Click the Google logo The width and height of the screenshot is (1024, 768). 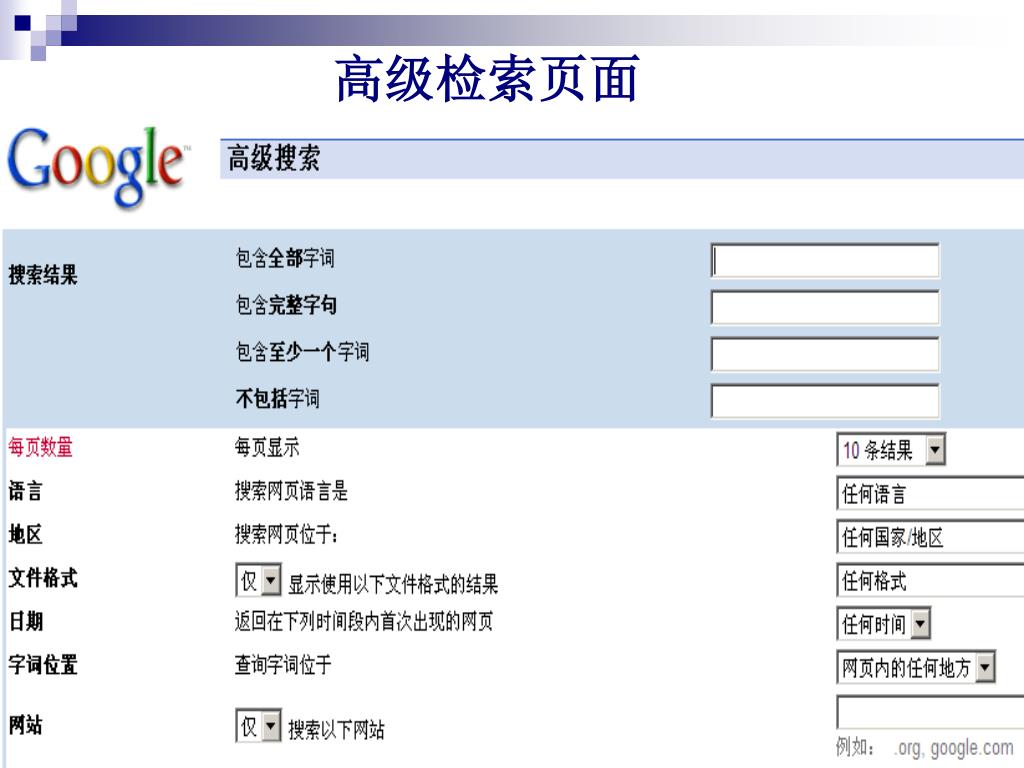(98, 167)
